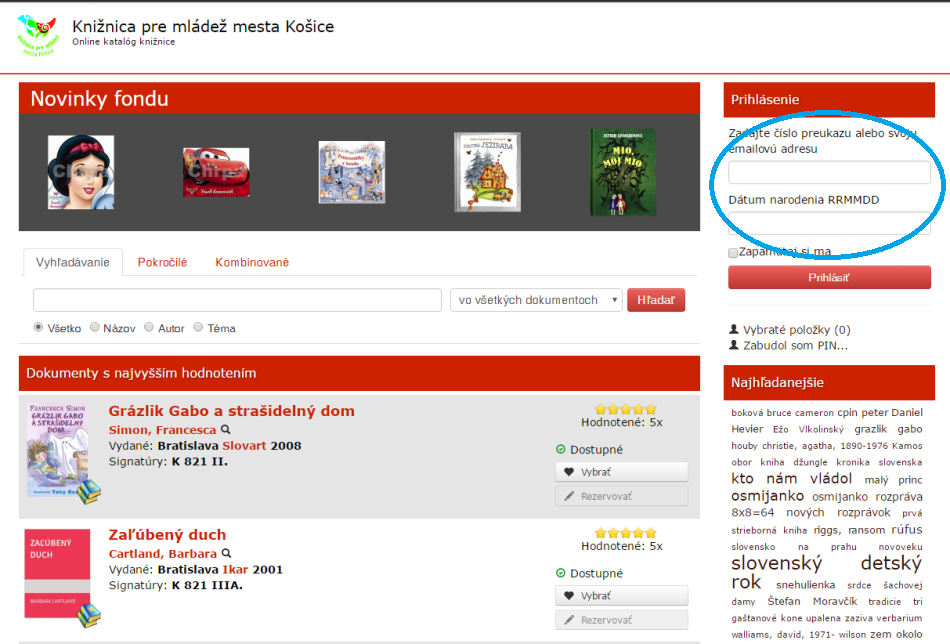Switch to the Kombinované tab
The width and height of the screenshot is (950, 644).
tap(252, 262)
